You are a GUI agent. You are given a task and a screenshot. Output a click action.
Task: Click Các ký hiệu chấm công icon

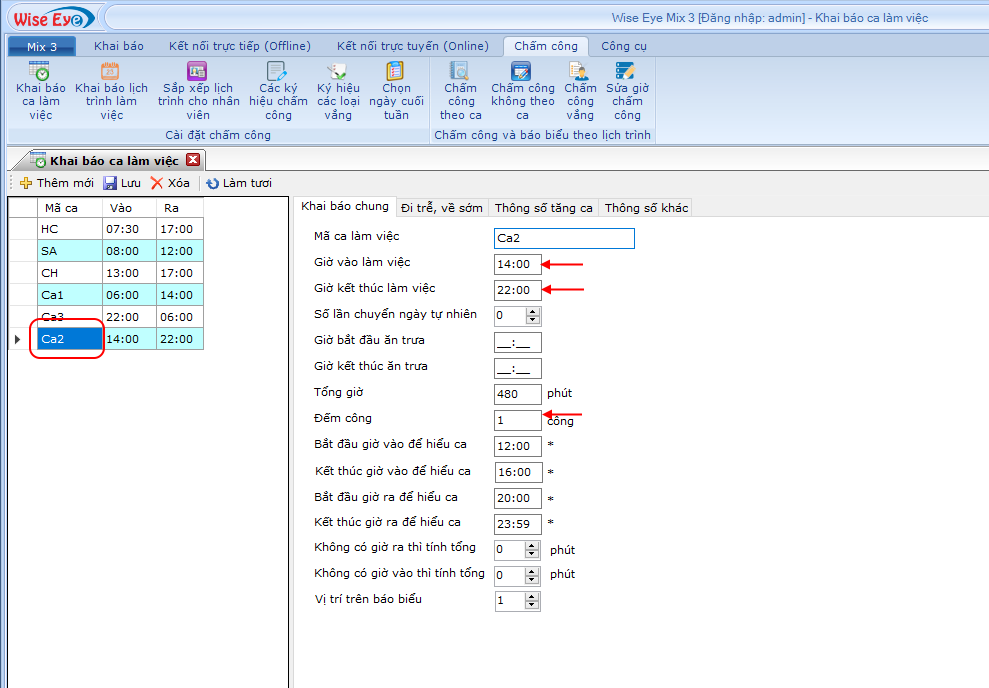coord(278,89)
